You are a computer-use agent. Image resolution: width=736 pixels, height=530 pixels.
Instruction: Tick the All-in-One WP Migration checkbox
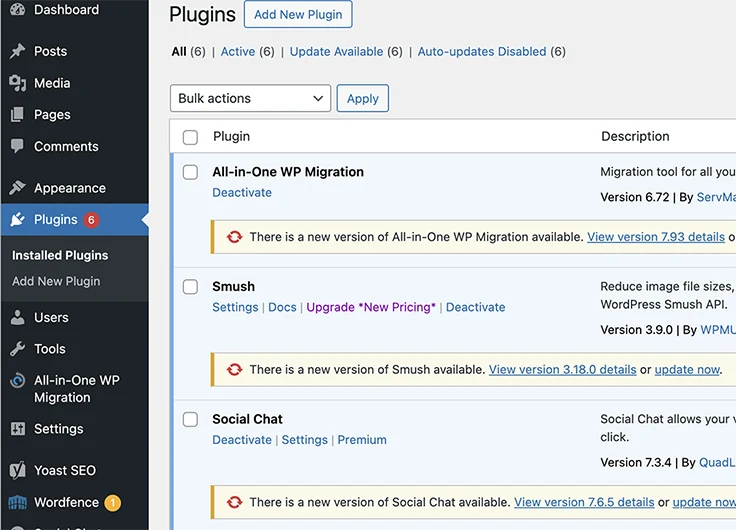190,172
